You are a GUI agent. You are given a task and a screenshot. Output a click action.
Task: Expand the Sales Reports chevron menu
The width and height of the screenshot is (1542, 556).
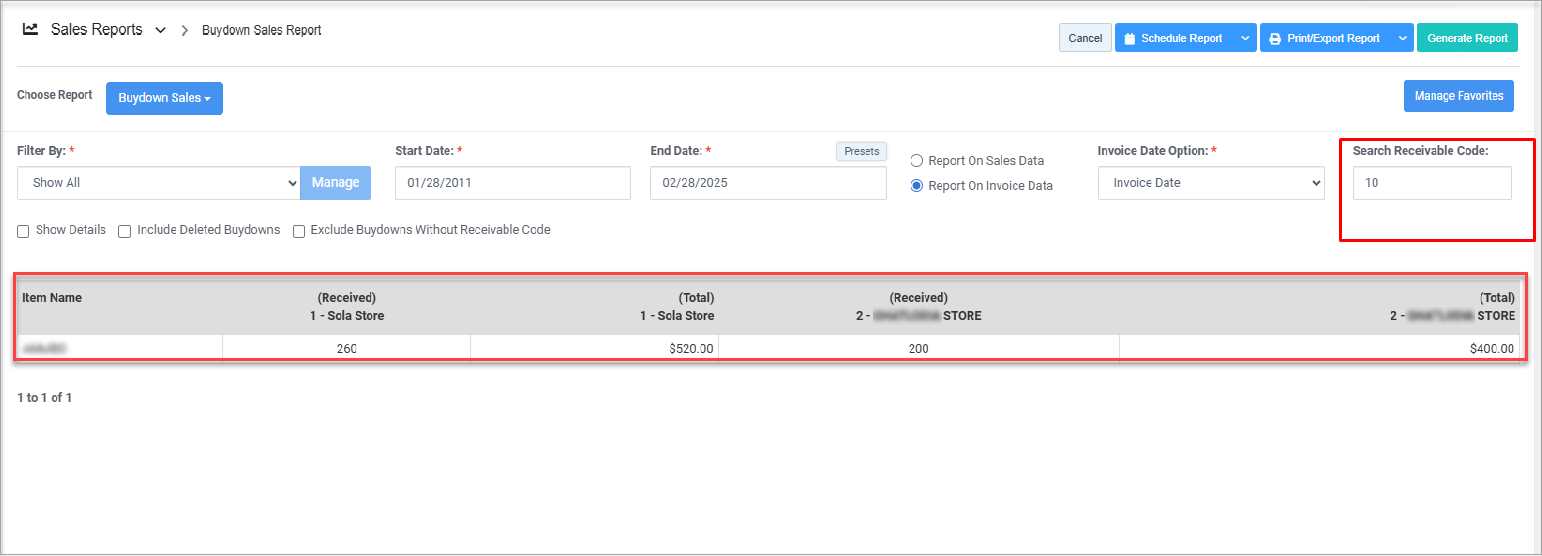point(160,31)
